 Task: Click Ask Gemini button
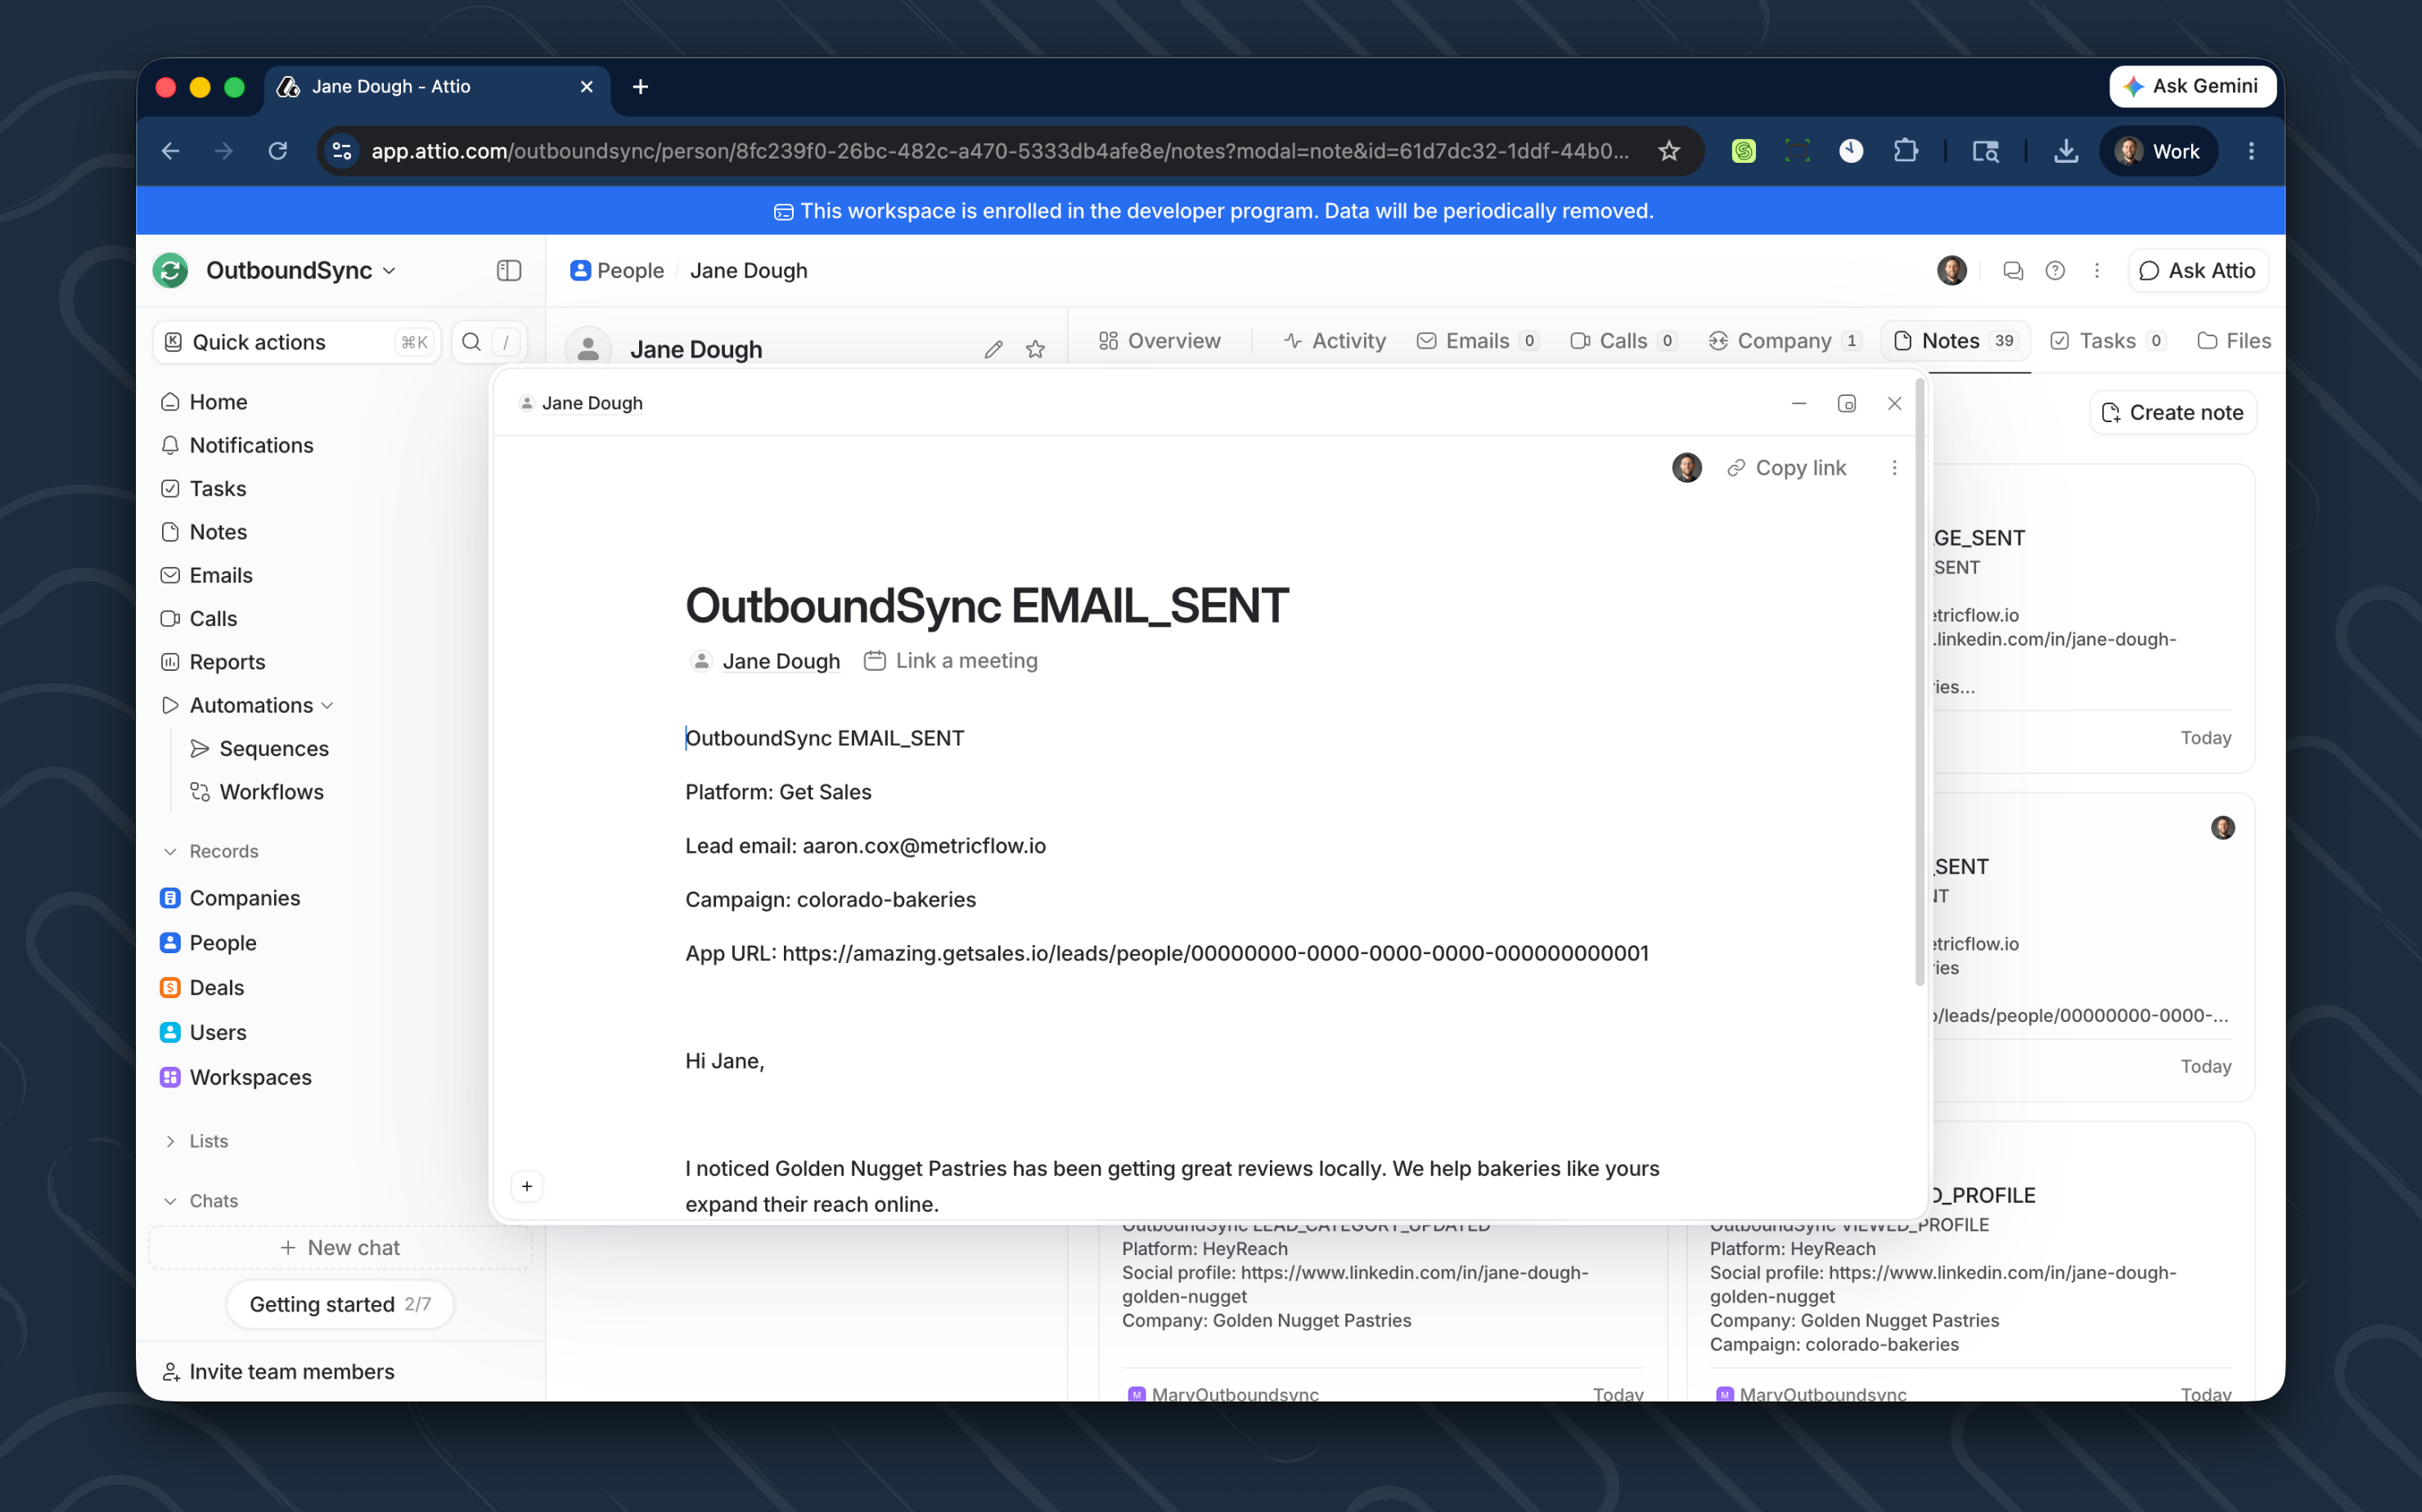(2192, 87)
